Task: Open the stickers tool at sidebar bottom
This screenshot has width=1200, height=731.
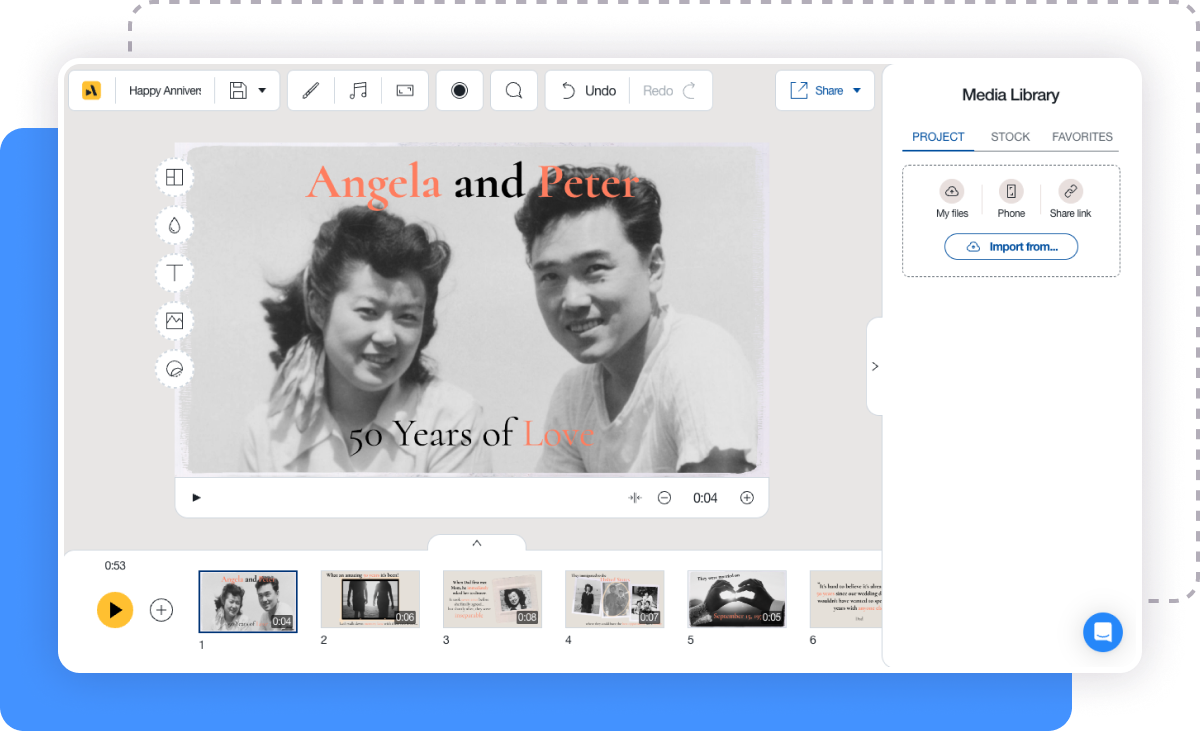Action: pos(174,368)
